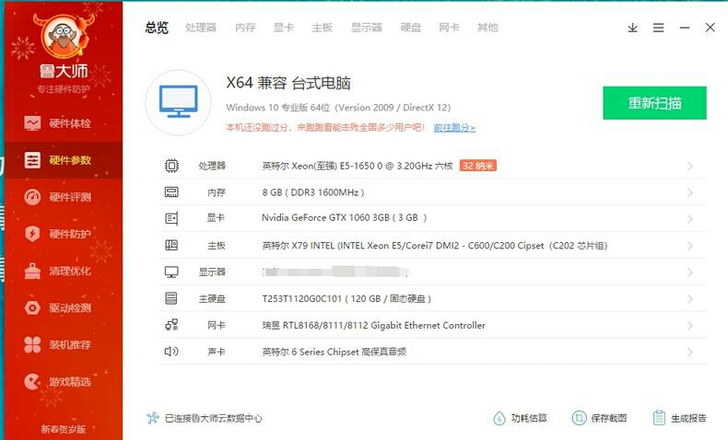Click the Xeon E5-1650 processor text
This screenshot has height=440, width=728.
[357, 166]
